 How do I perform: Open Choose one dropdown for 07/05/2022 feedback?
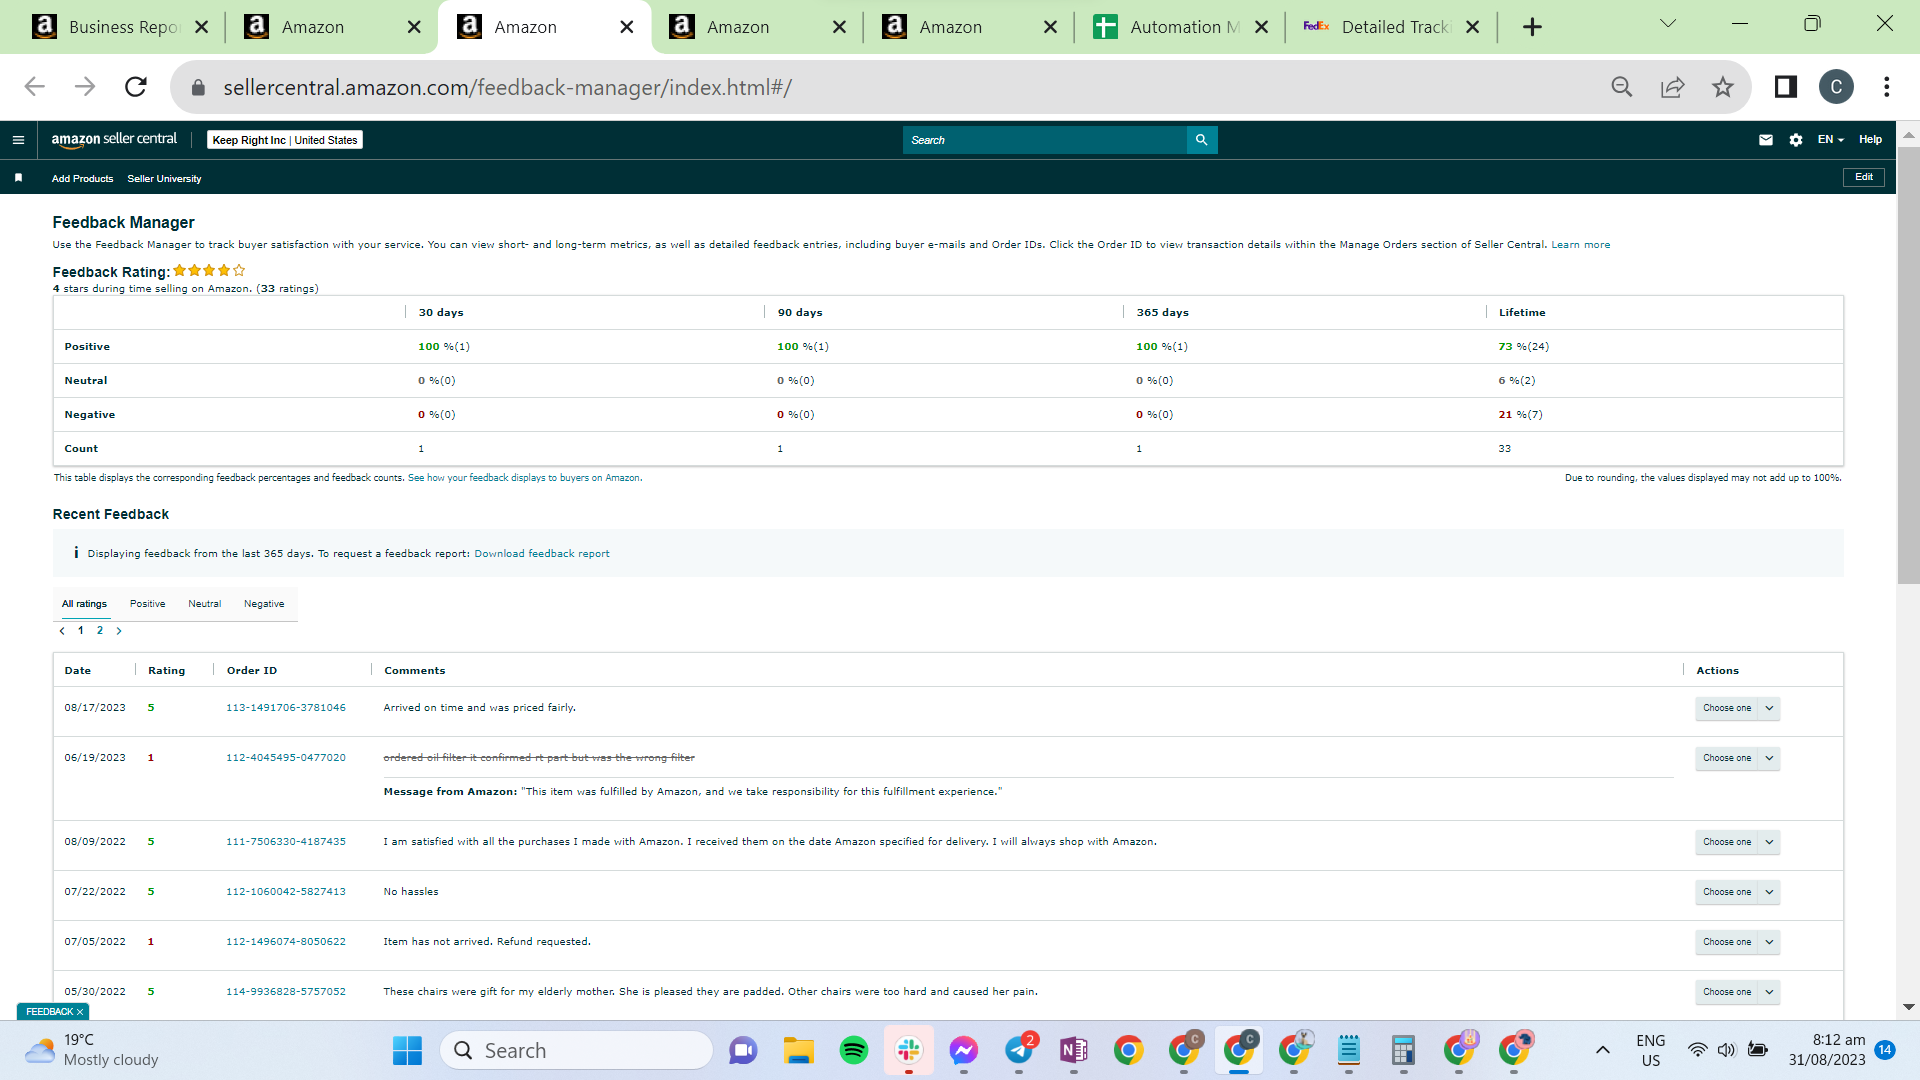pos(1738,942)
